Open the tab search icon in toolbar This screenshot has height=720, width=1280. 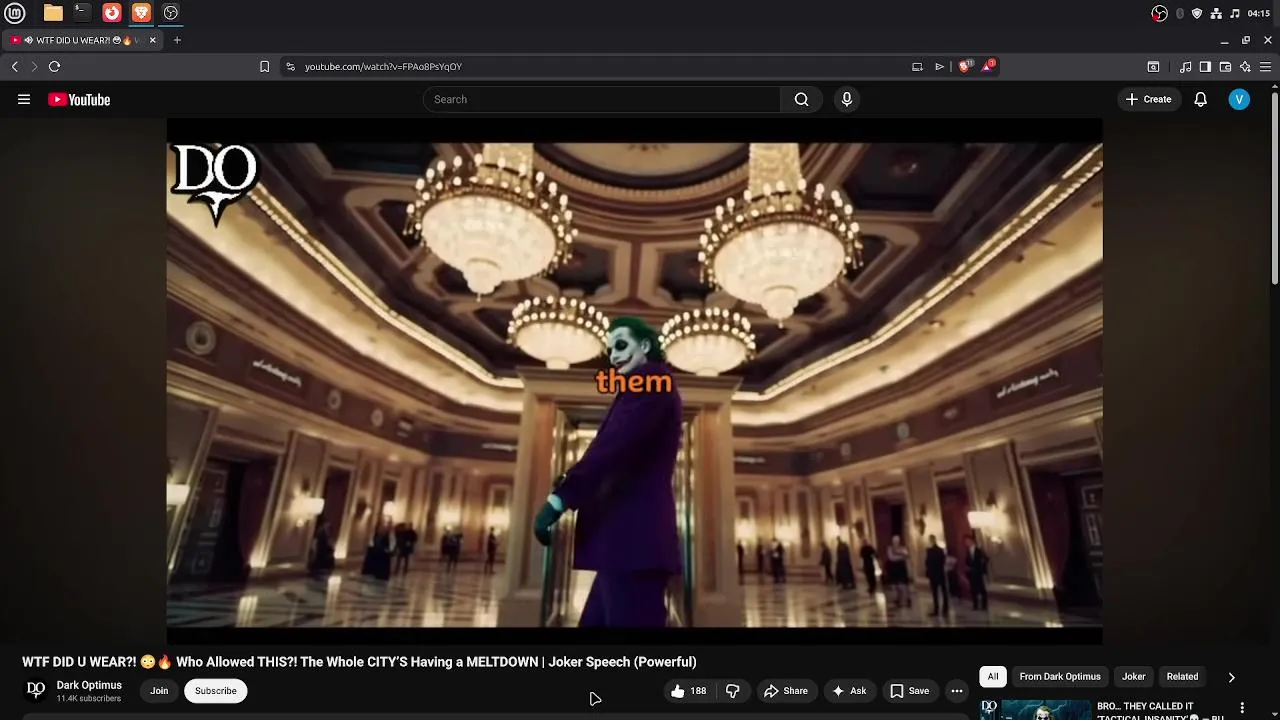click(1153, 66)
